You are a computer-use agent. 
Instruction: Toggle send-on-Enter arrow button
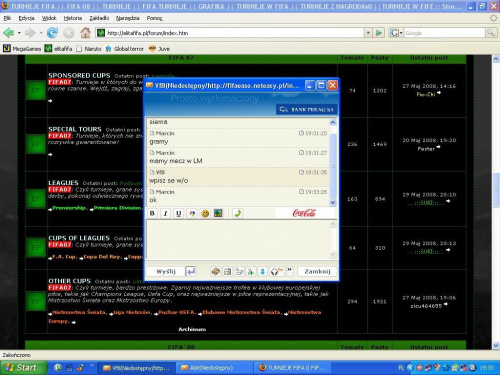click(191, 272)
